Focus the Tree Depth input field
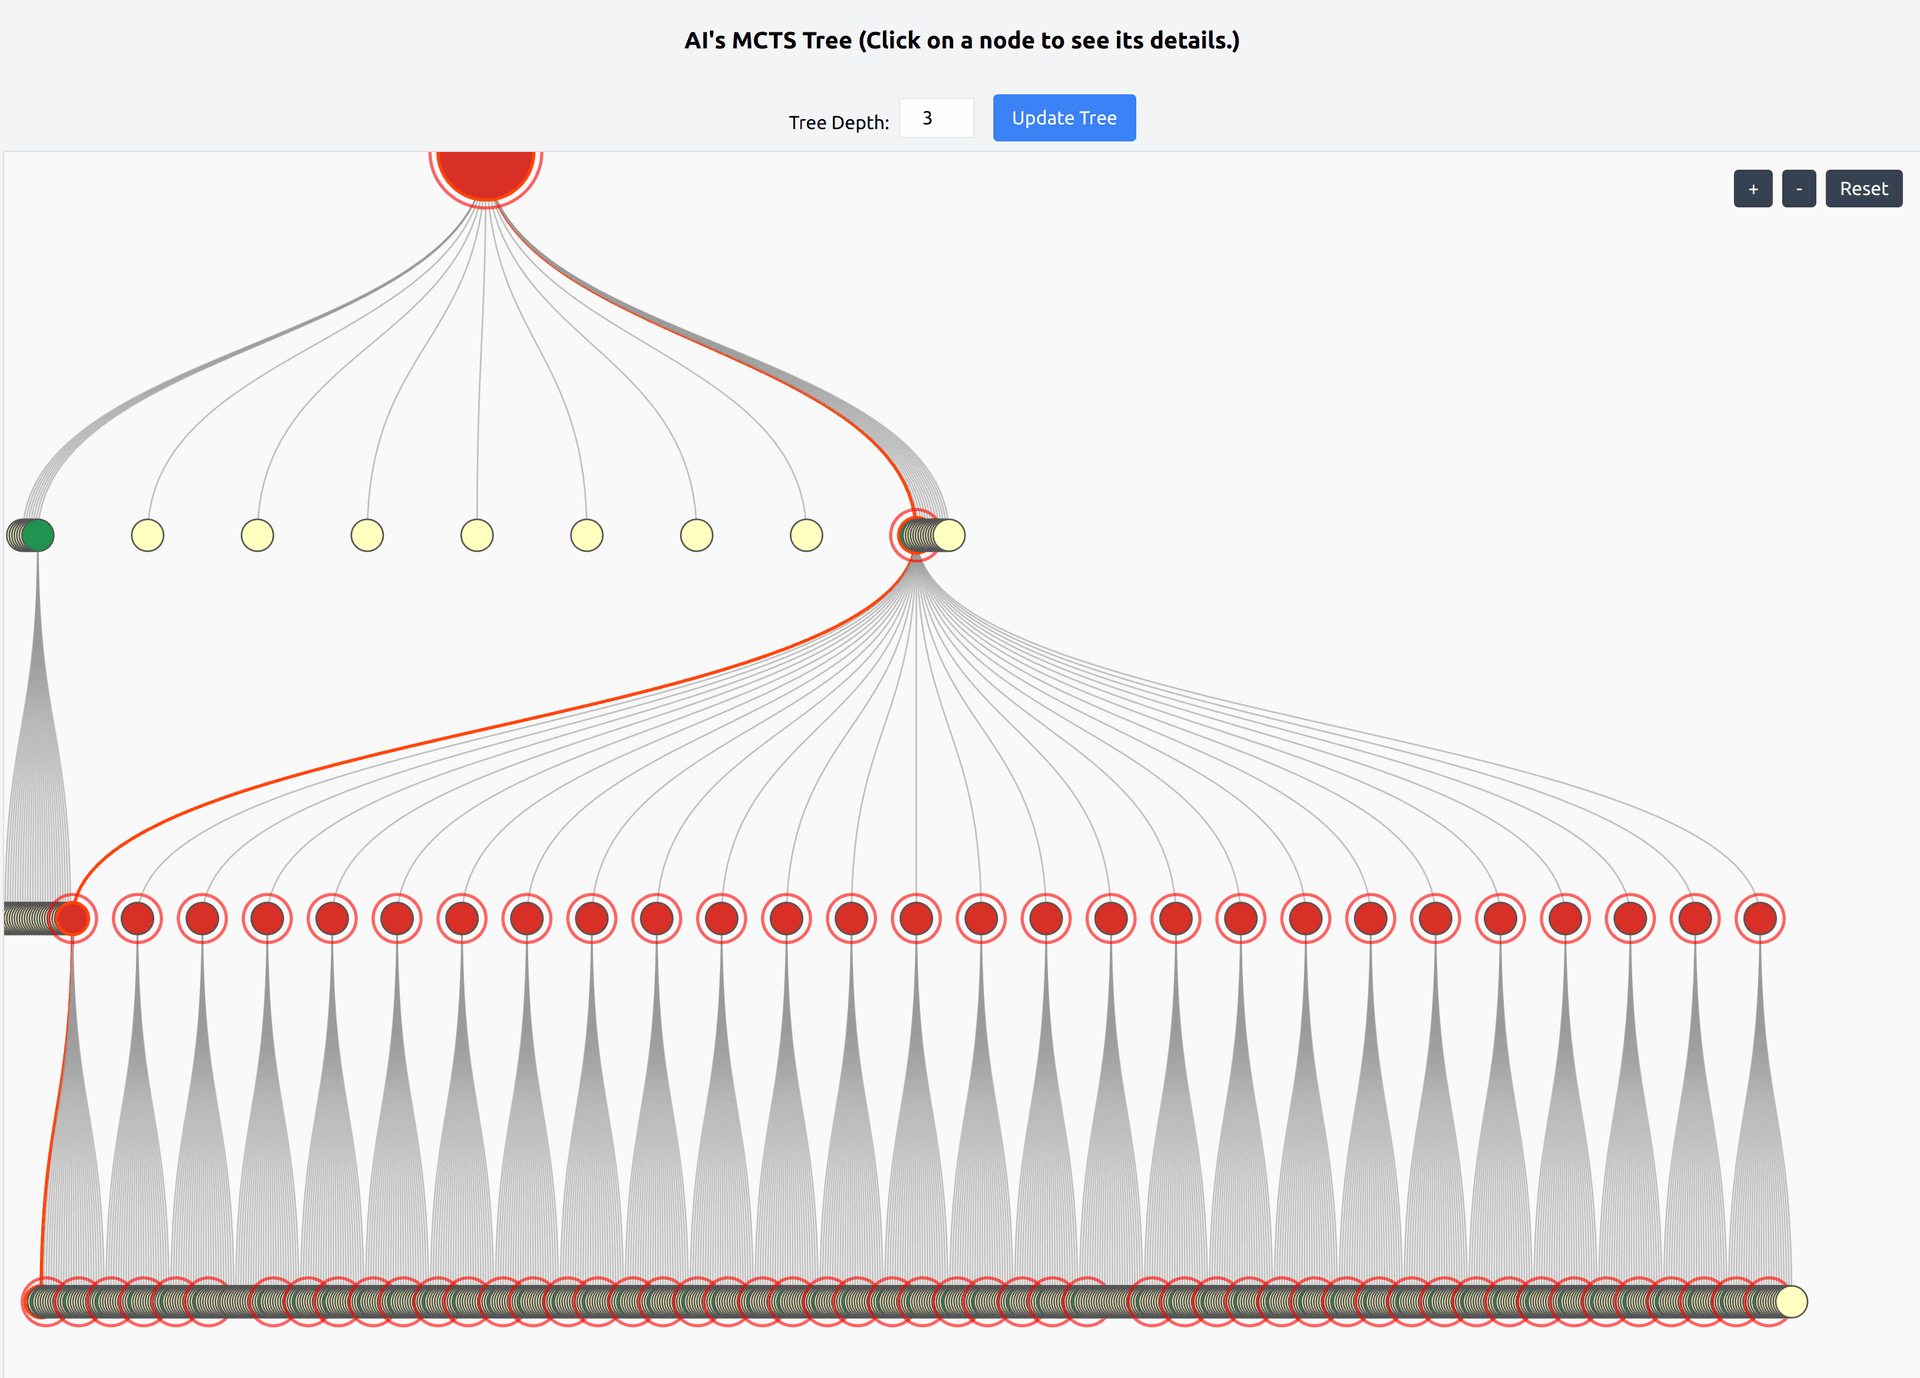Image resolution: width=1920 pixels, height=1378 pixels. (x=936, y=118)
